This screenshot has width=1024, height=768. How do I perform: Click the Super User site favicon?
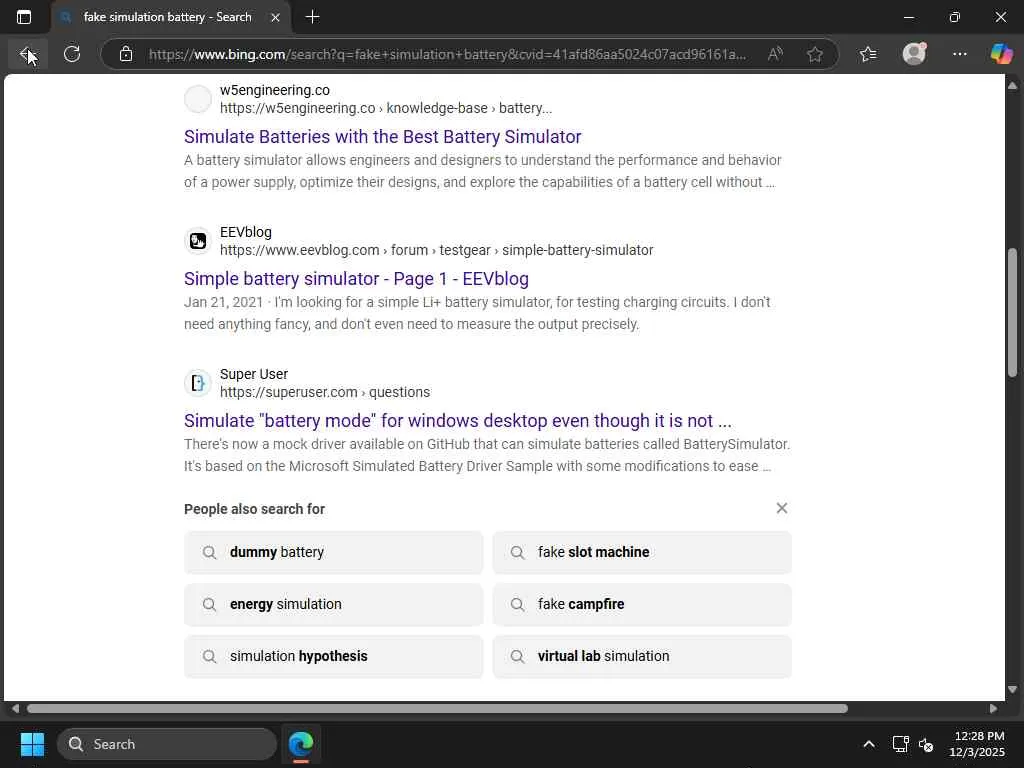click(197, 383)
